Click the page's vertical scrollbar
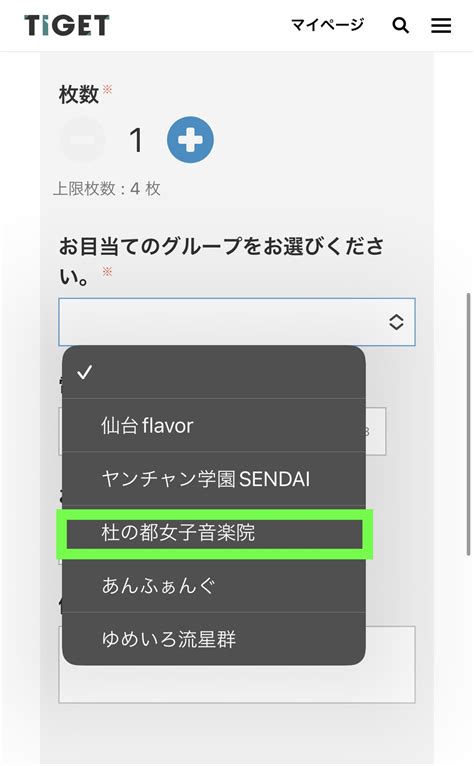This screenshot has height=766, width=474. coord(469,424)
